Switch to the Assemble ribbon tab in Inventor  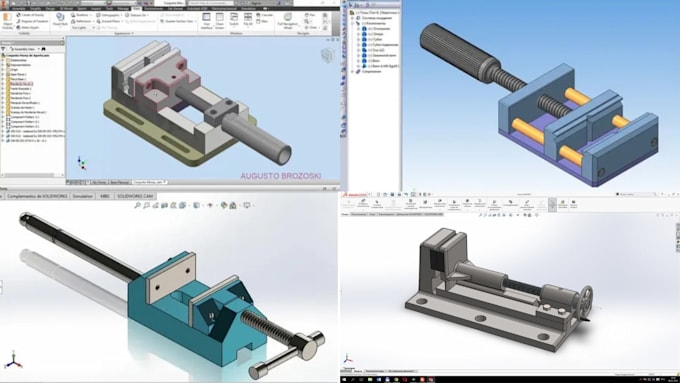(18, 8)
